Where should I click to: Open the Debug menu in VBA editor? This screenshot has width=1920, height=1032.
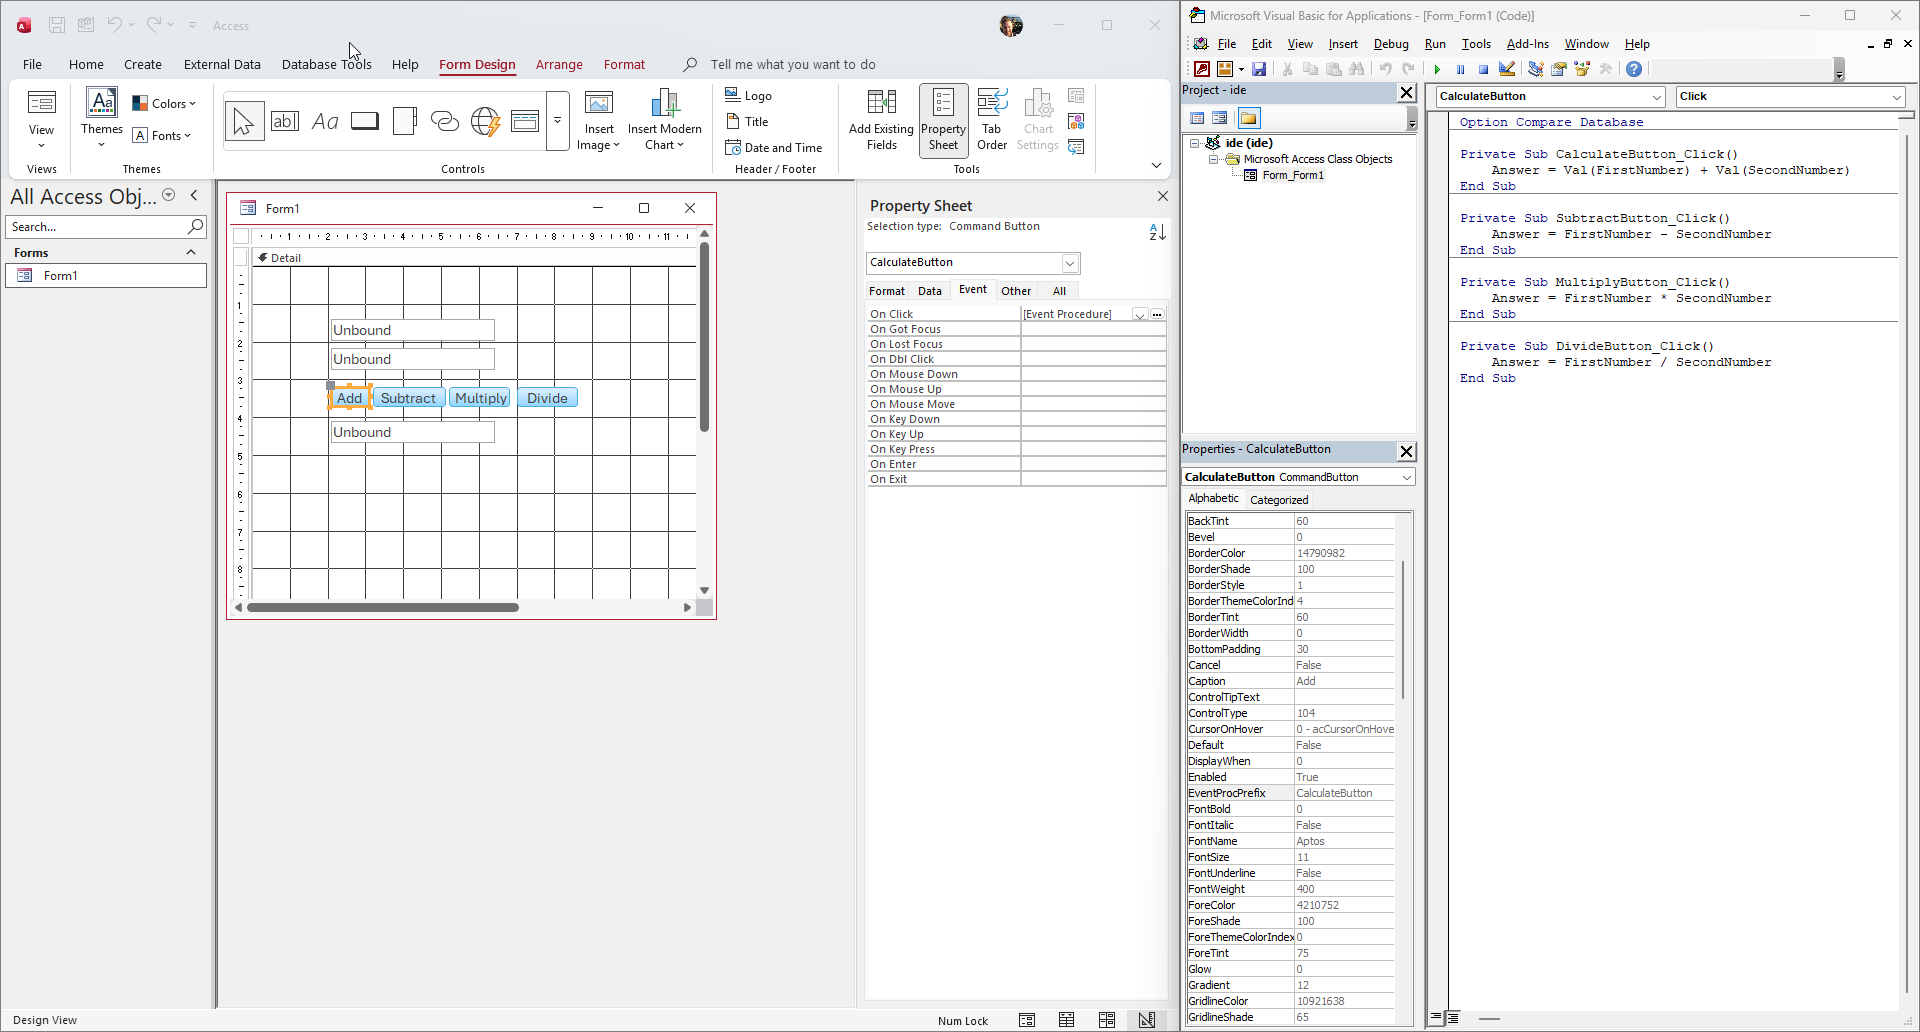[x=1390, y=44]
